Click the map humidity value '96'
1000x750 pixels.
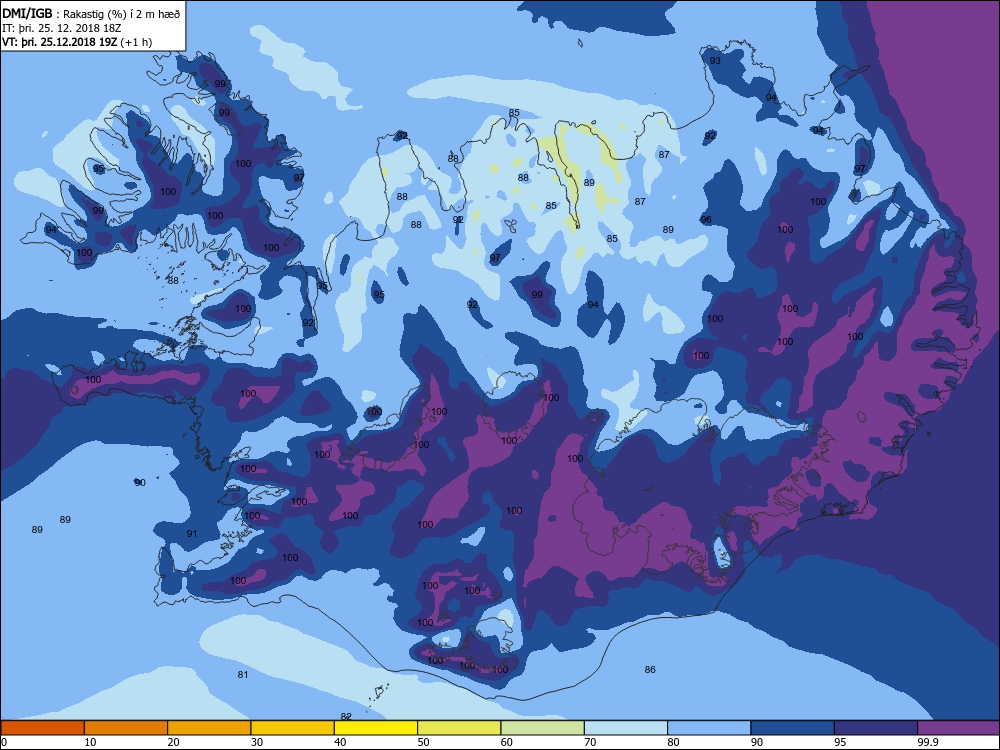click(x=705, y=219)
